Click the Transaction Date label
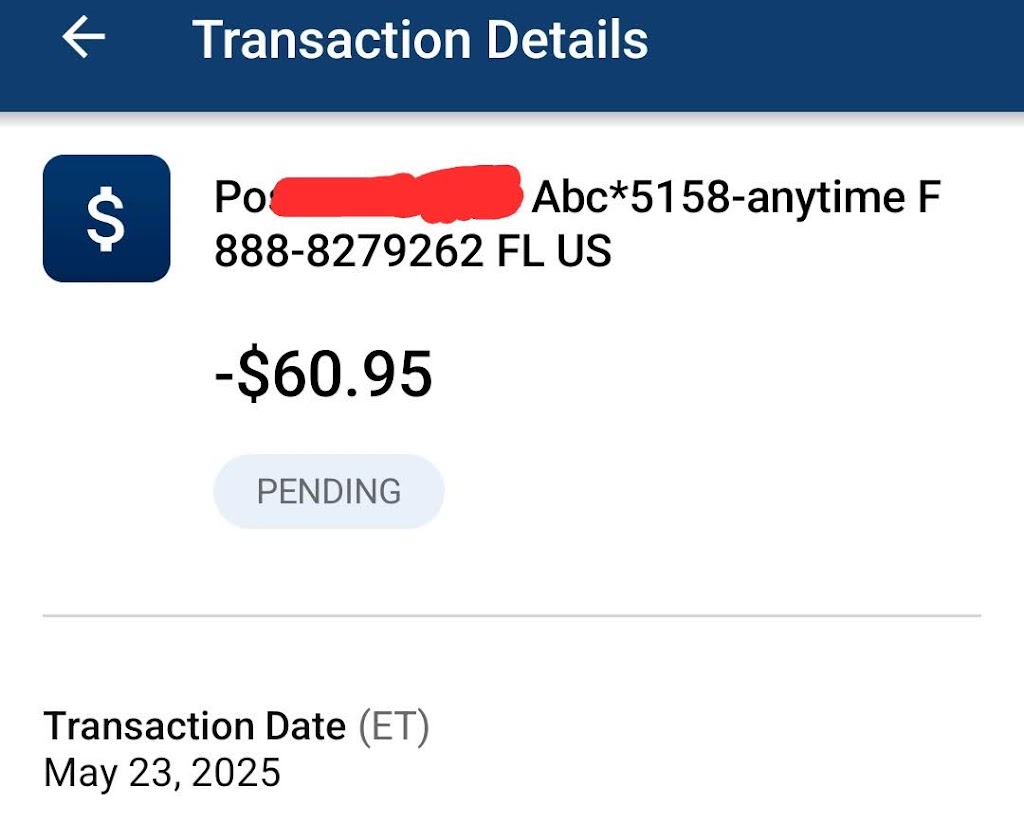The height and width of the screenshot is (823, 1024). click(x=195, y=726)
